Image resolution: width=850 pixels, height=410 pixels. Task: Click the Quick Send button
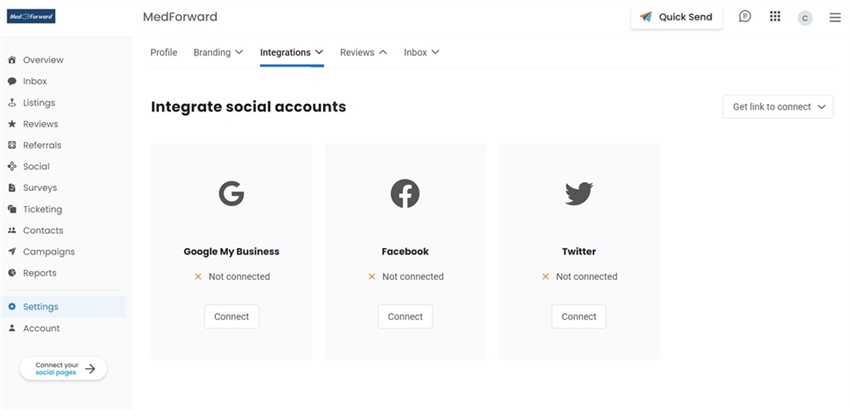coord(677,17)
